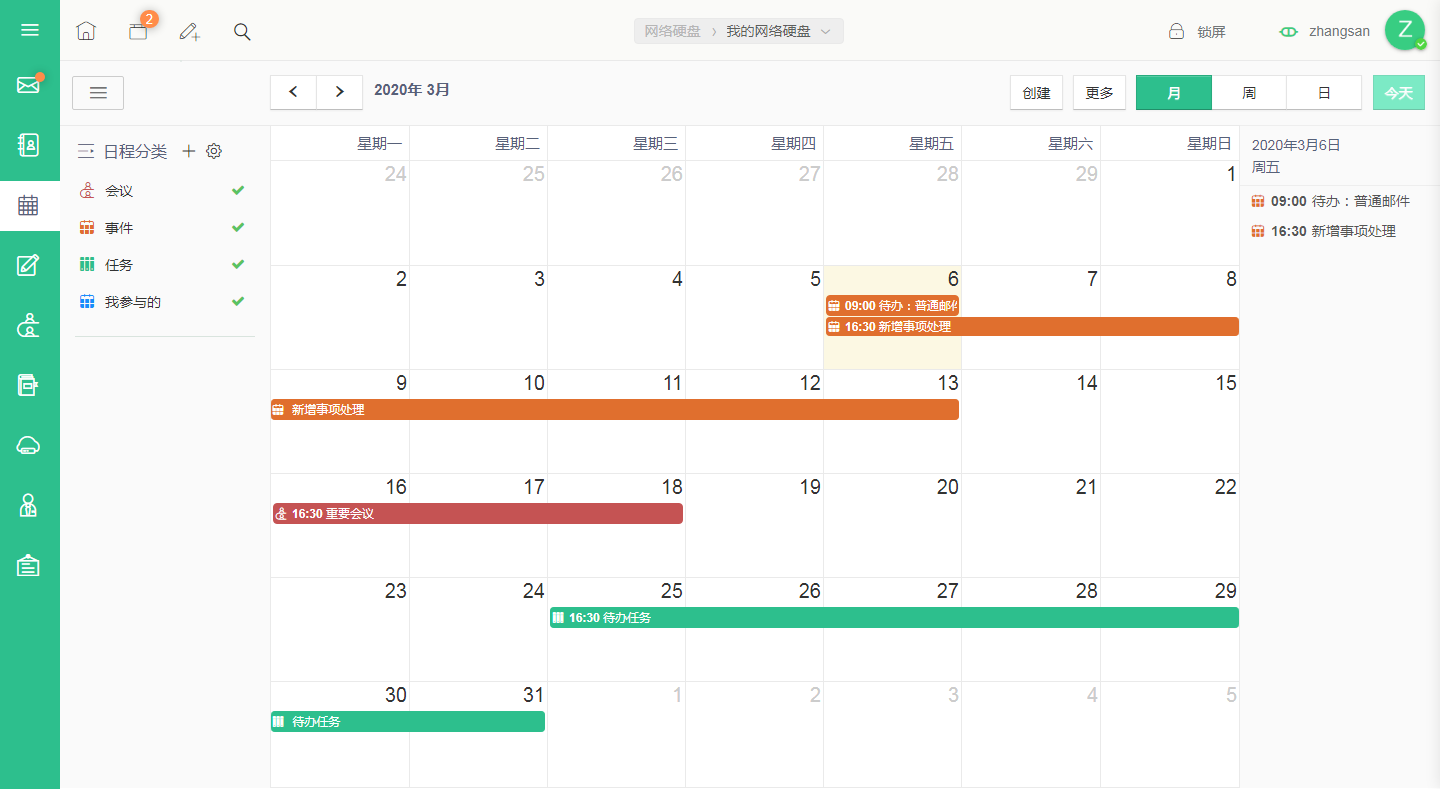Open the window tabs icon with badge 2
Screen dimensions: 1440x789
139,30
